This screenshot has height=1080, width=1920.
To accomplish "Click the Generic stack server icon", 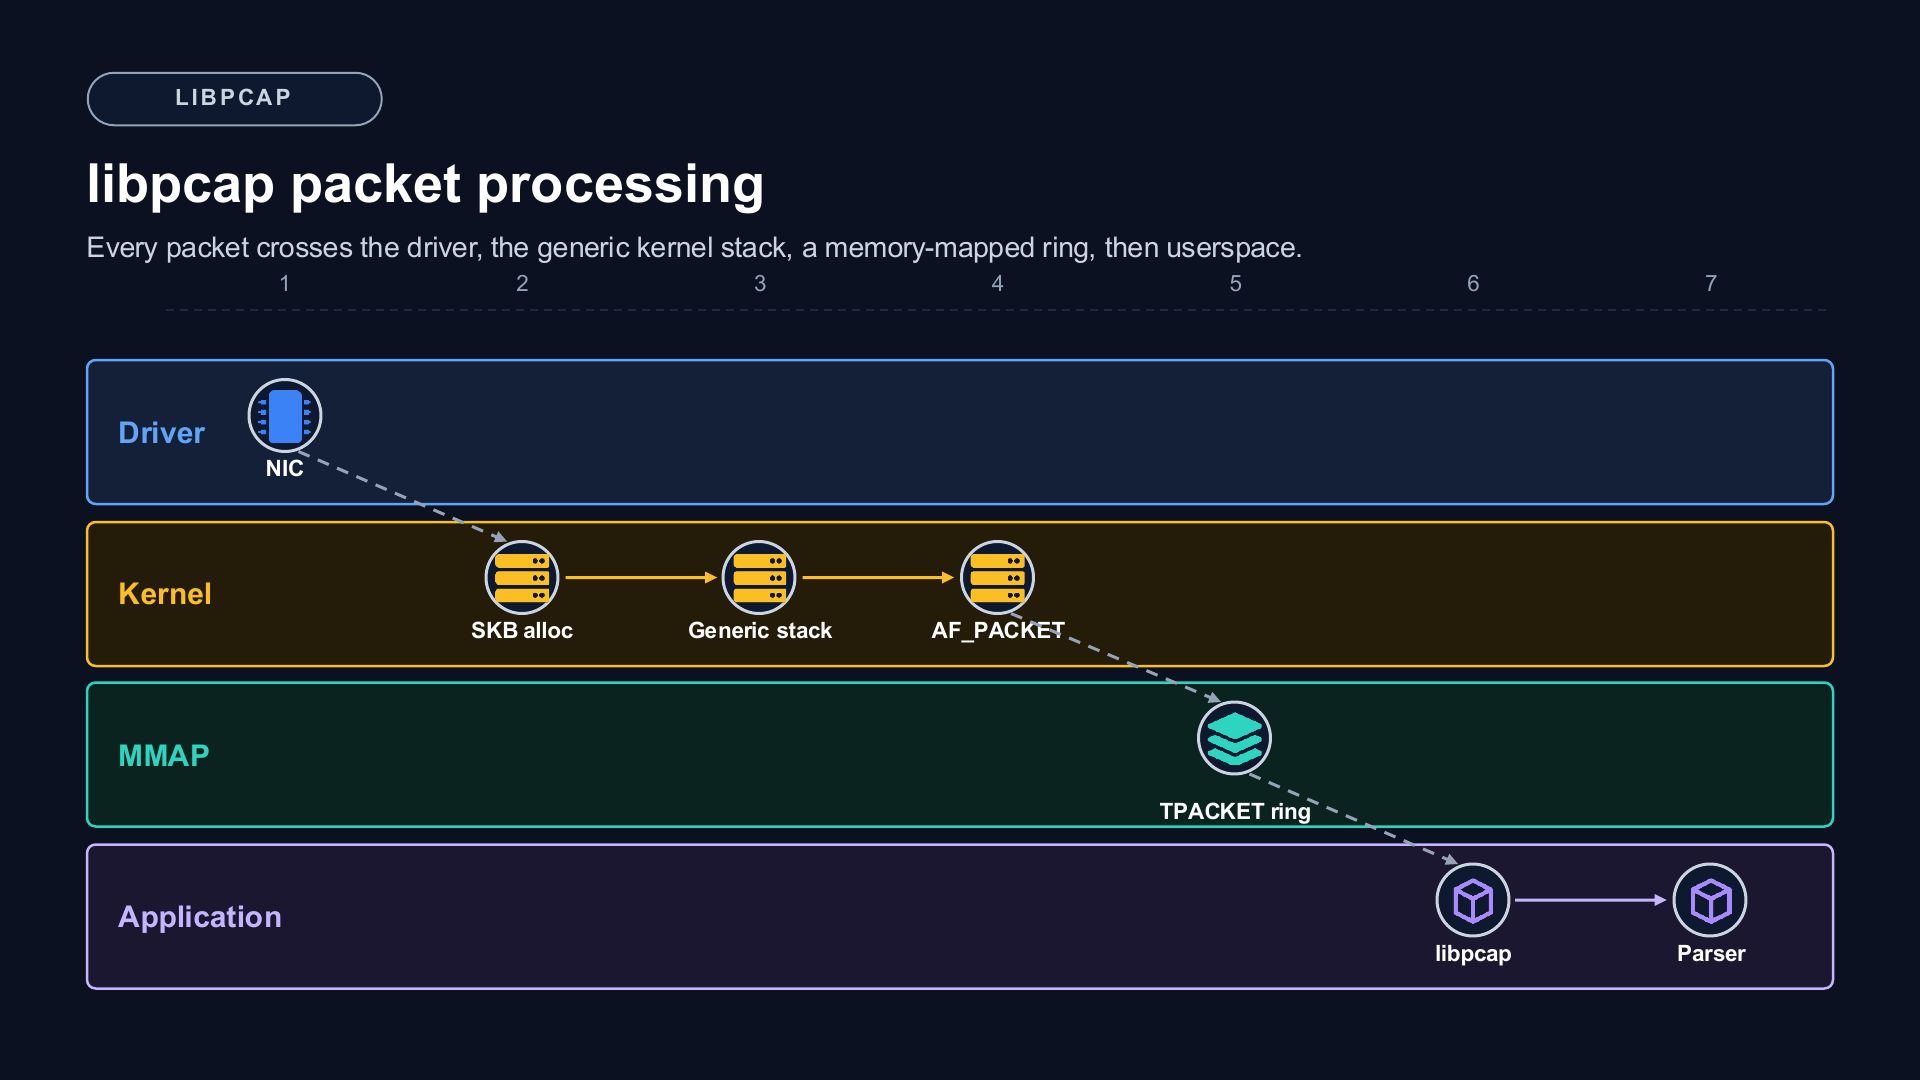I will coord(759,578).
